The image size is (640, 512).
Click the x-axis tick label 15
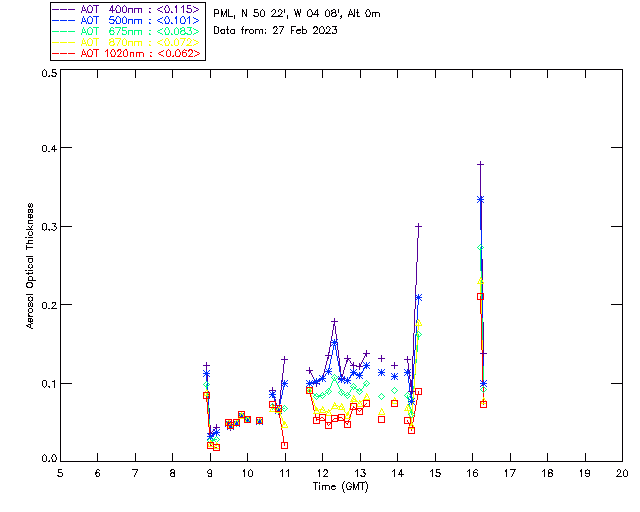click(435, 473)
